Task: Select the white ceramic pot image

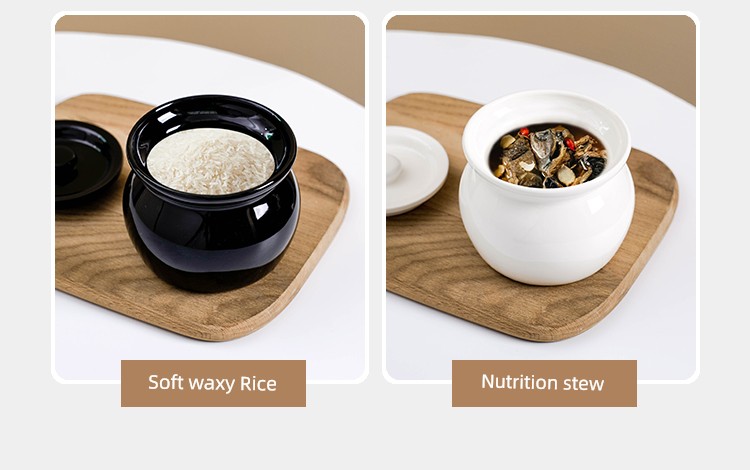Action: click(x=547, y=187)
